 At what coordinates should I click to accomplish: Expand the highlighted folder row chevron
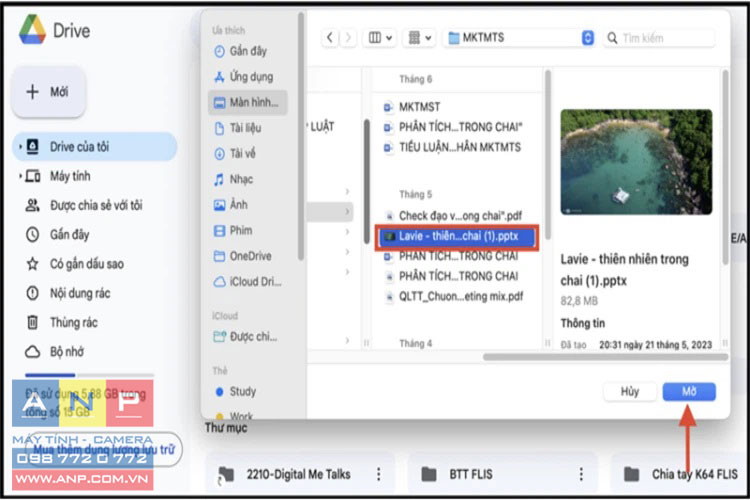tap(347, 211)
